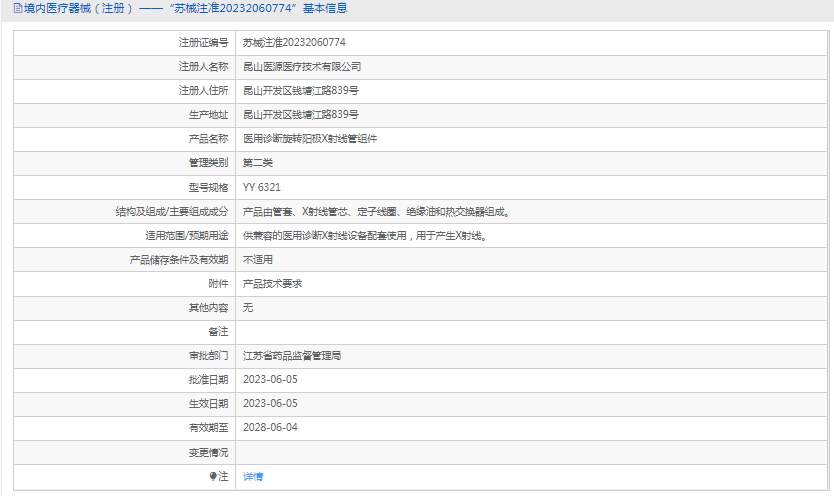Click the 变更情况 label
This screenshot has width=834, height=496.
click(x=208, y=452)
